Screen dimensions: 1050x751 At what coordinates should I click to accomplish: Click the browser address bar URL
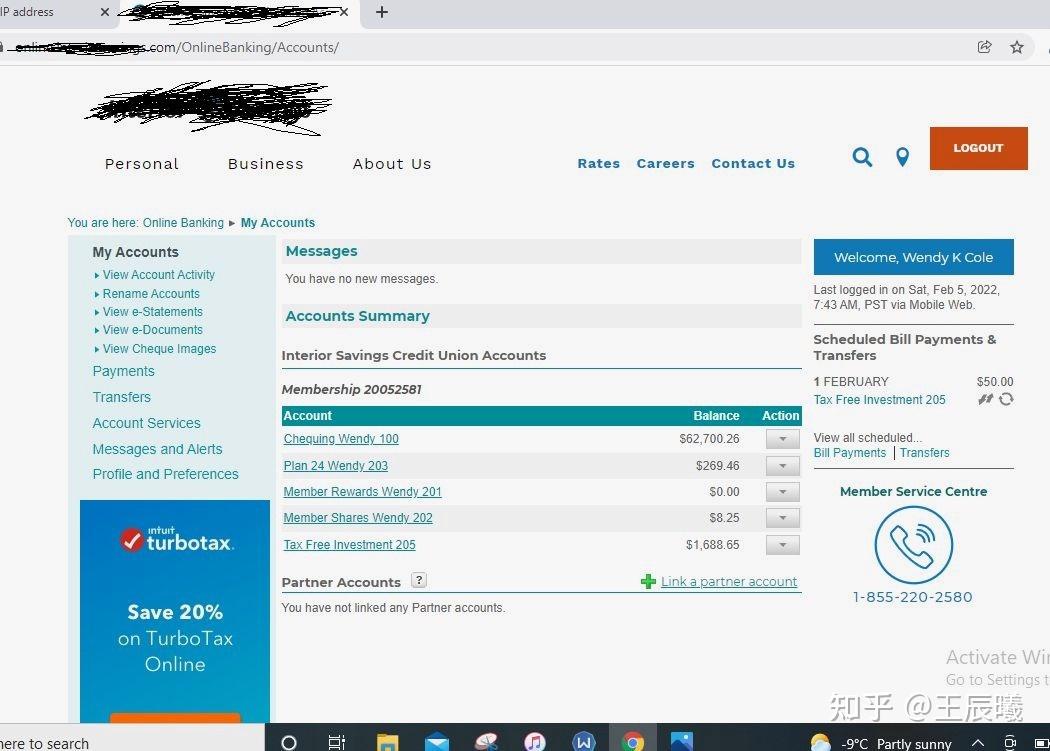pyautogui.click(x=177, y=47)
